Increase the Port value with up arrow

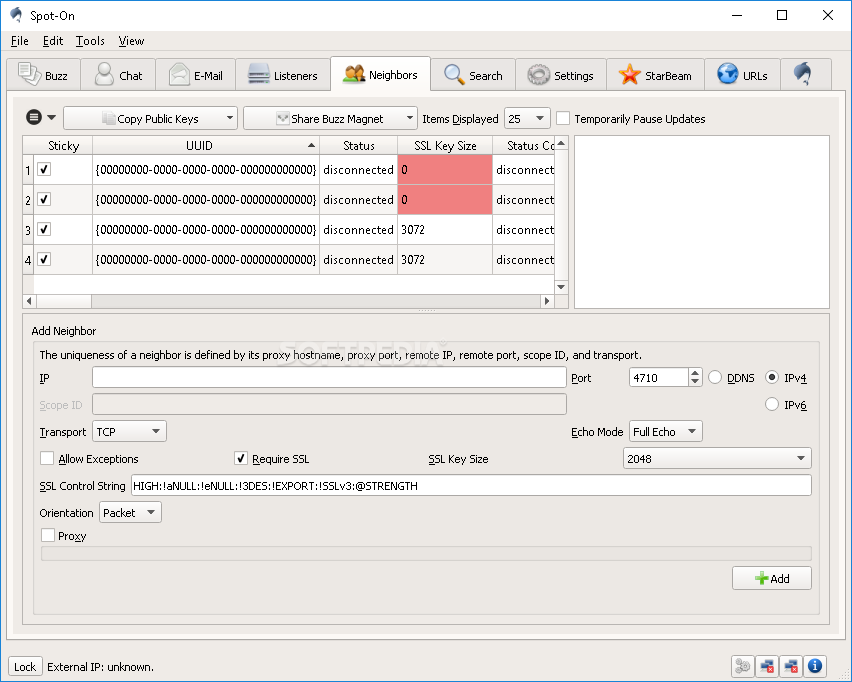coord(695,373)
